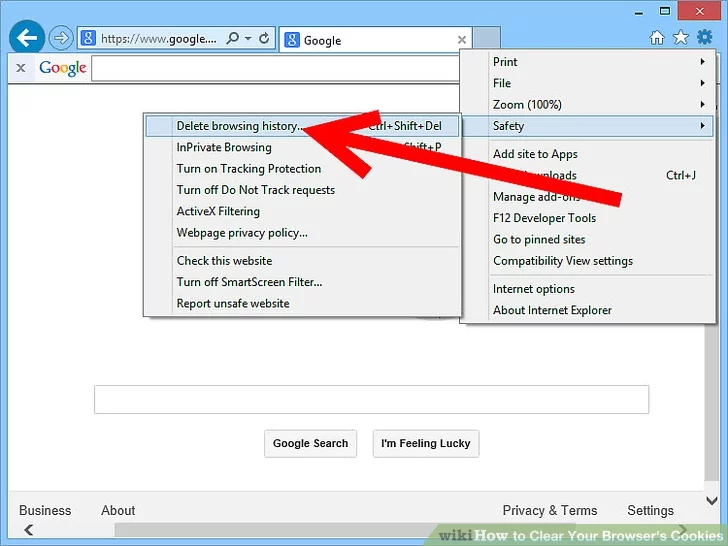Go back with the blue Back arrow
This screenshot has height=546, width=728.
coord(27,37)
